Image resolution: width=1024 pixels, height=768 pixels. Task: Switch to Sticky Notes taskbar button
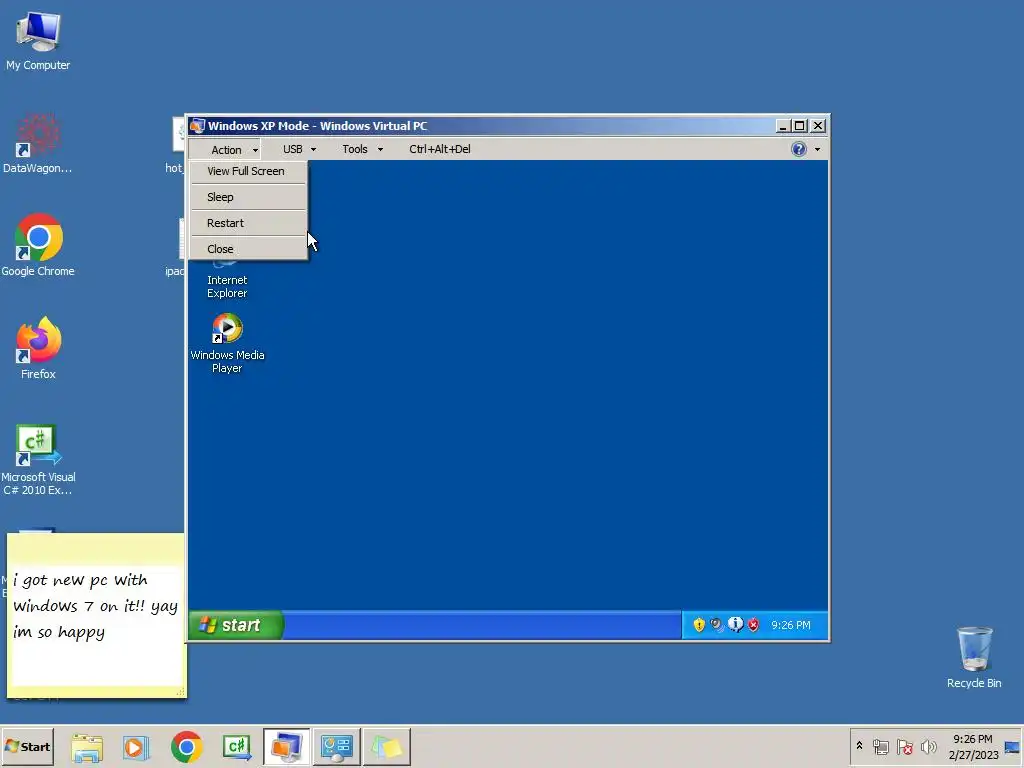[387, 747]
